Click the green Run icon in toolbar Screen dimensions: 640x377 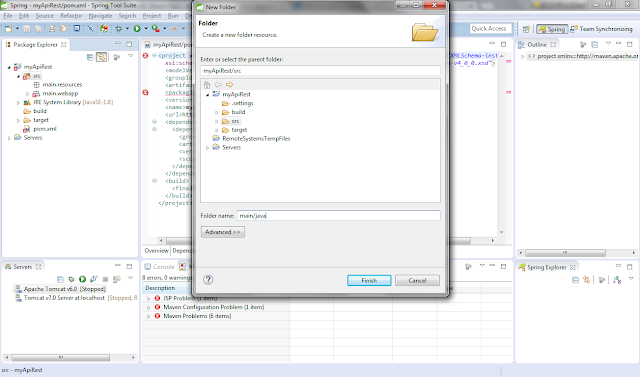tap(137, 29)
